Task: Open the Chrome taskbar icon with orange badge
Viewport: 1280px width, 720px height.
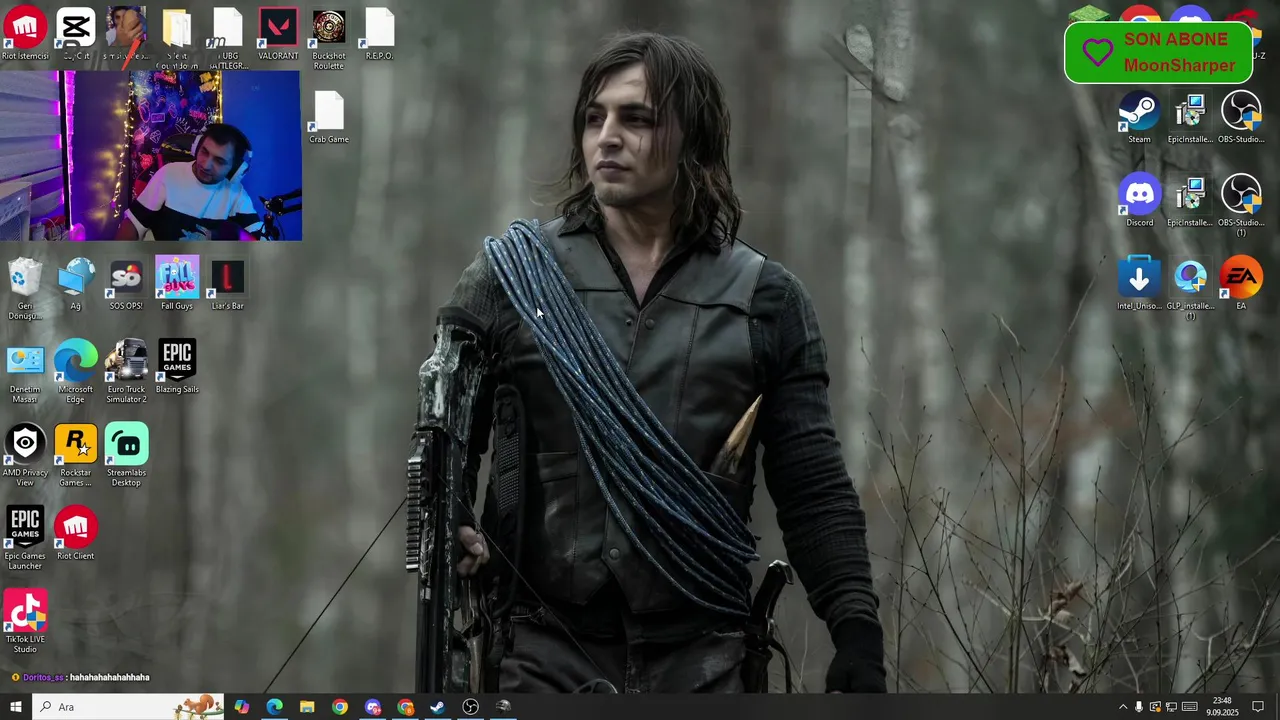Action: point(406,707)
